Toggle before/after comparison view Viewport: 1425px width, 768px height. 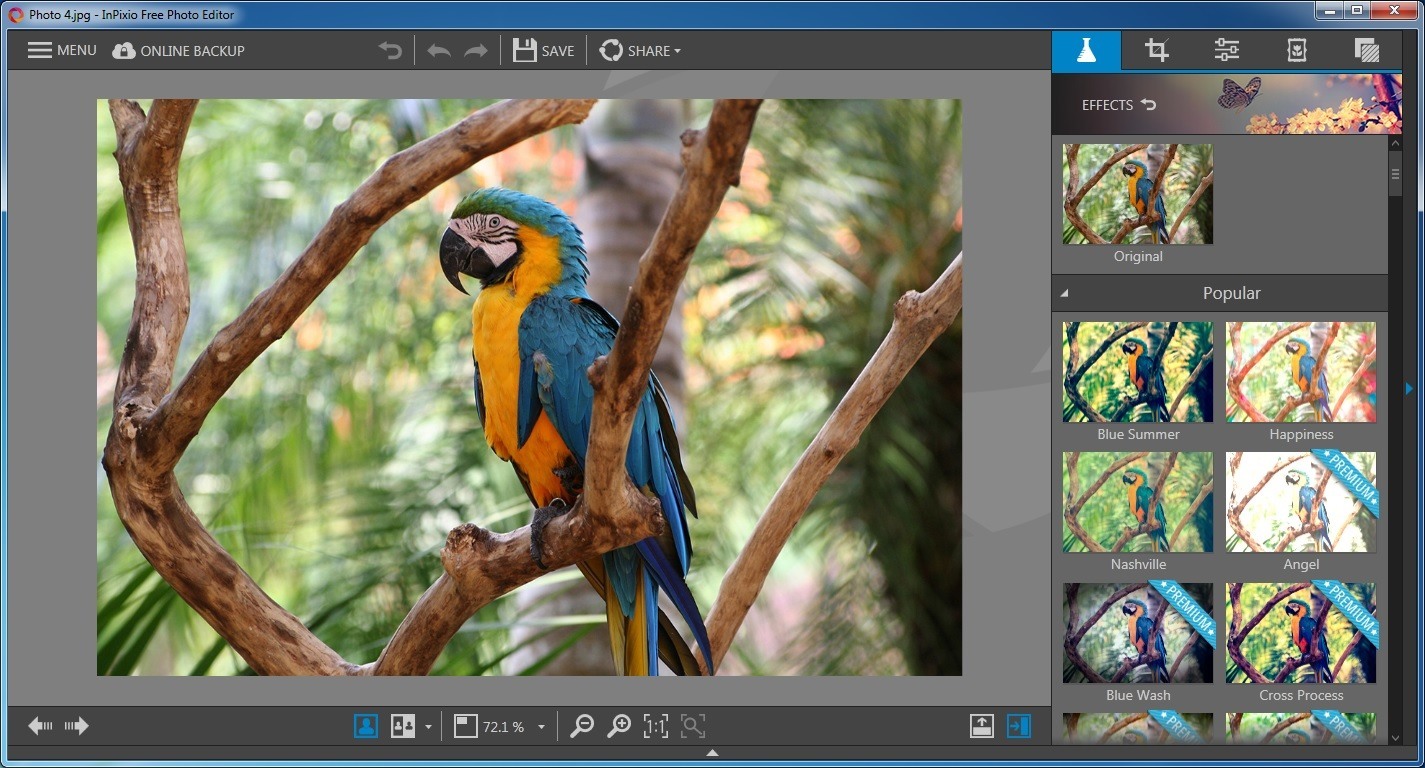pos(403,726)
